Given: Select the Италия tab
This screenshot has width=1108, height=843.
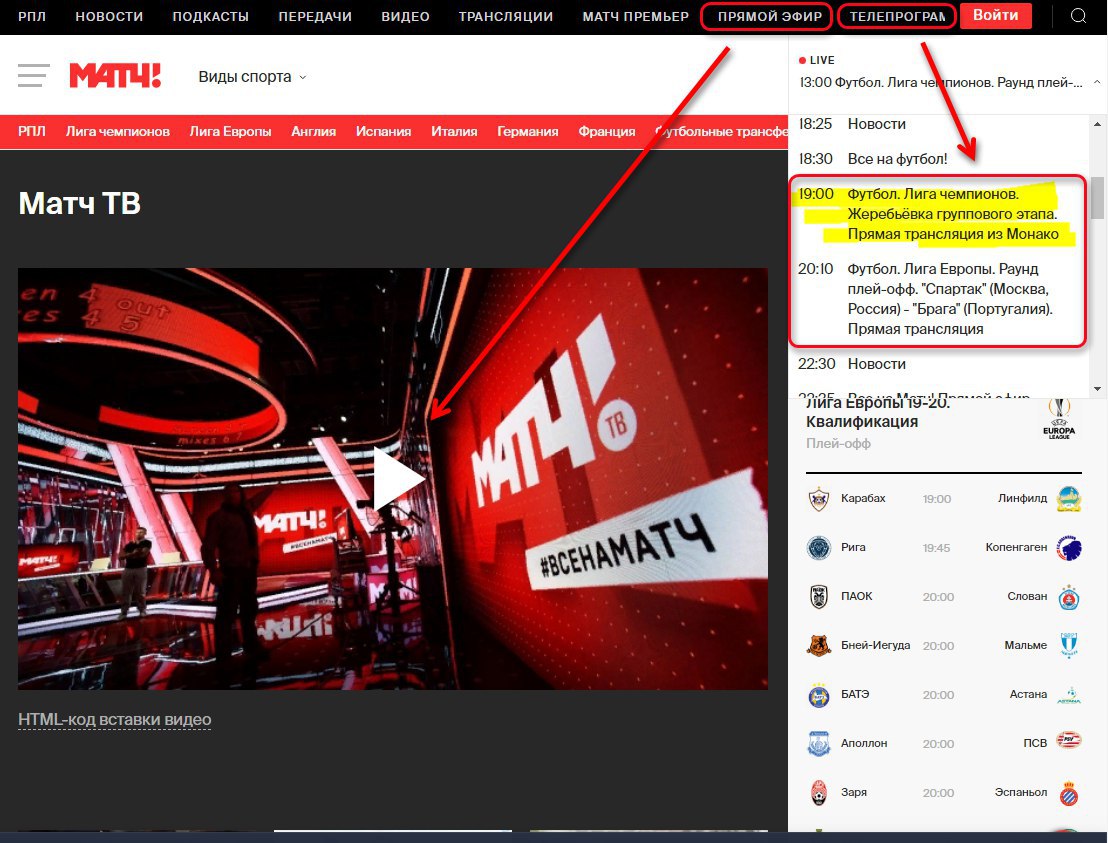Looking at the screenshot, I should (x=454, y=131).
